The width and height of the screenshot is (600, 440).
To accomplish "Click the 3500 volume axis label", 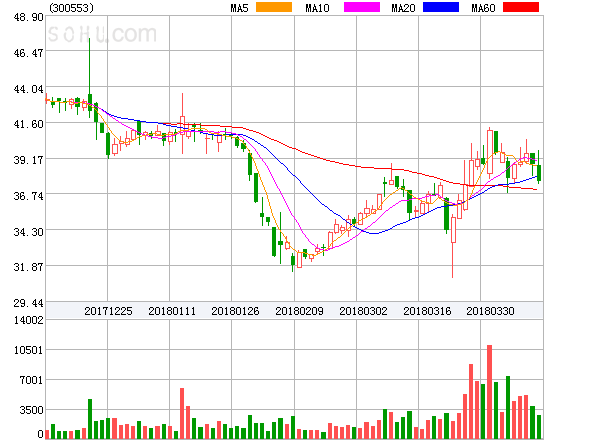I will click(x=31, y=411).
